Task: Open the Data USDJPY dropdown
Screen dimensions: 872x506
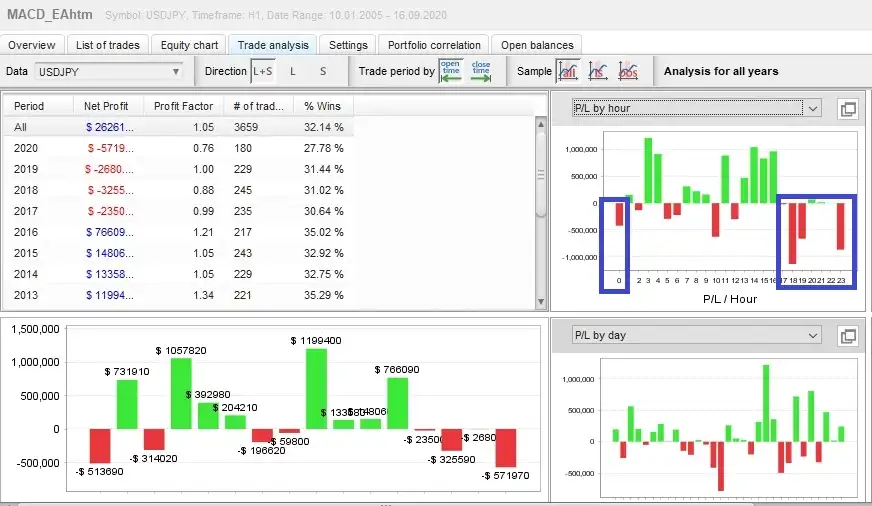Action: pos(109,72)
